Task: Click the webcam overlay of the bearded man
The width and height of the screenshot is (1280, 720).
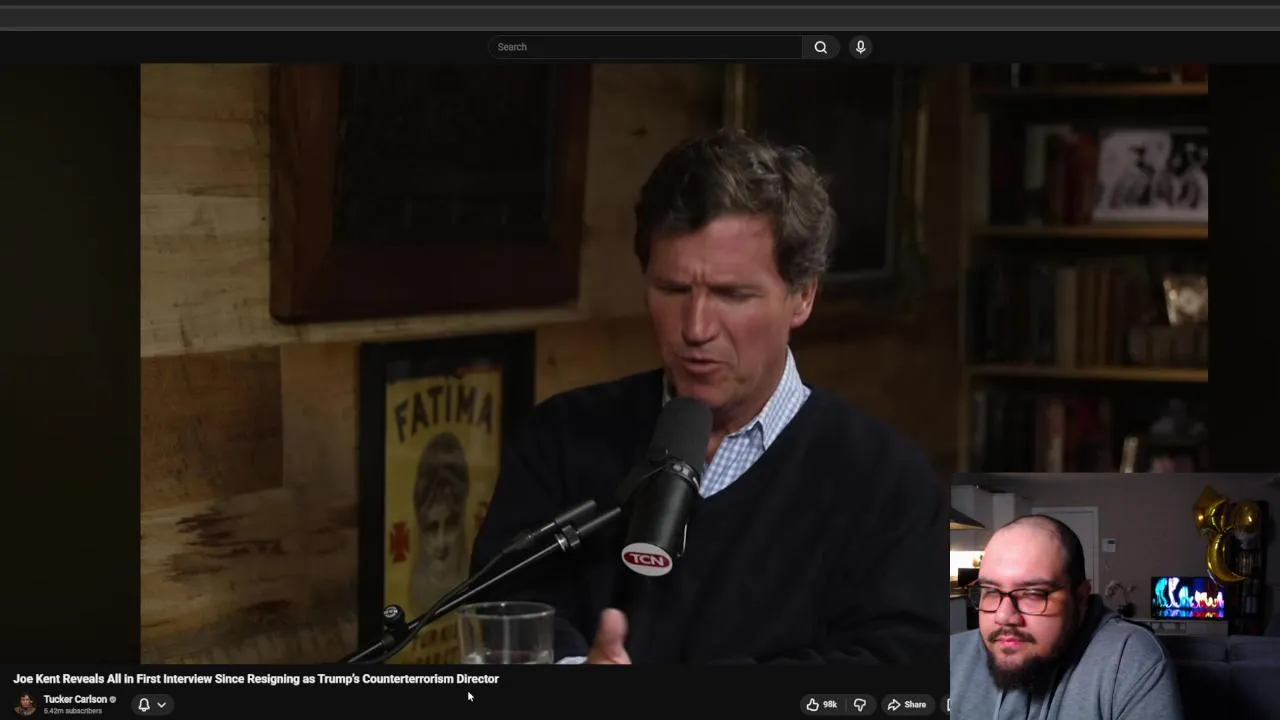Action: tap(1115, 597)
